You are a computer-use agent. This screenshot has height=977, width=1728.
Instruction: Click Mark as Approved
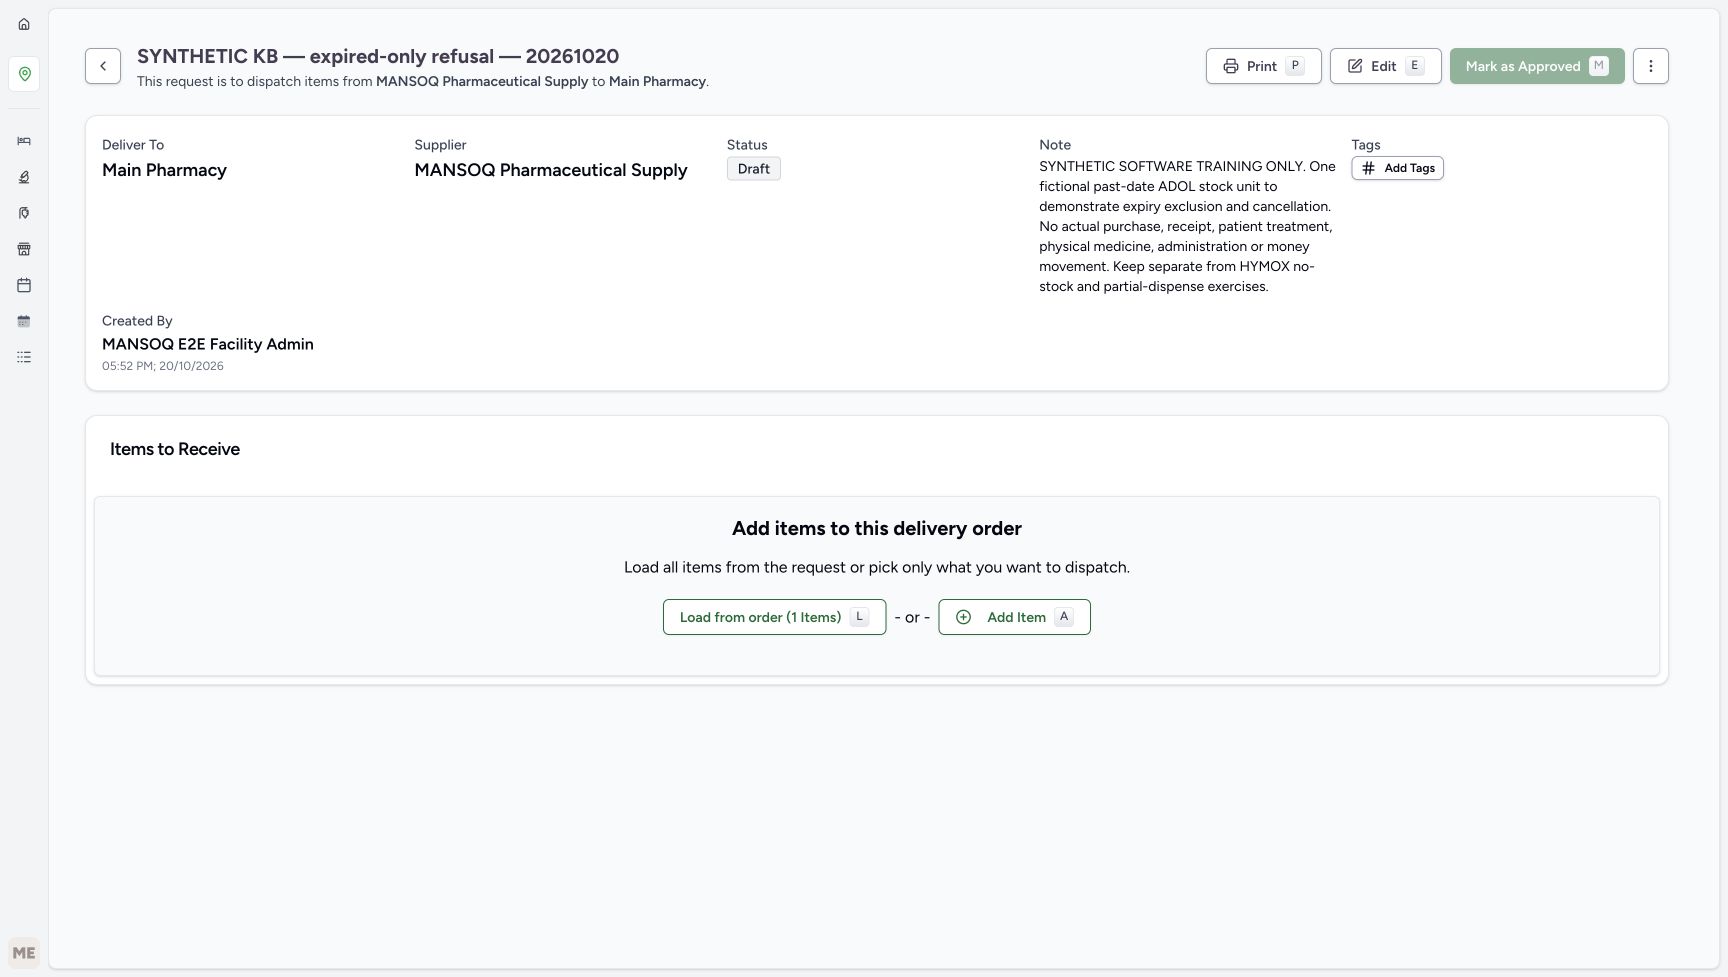[1537, 66]
